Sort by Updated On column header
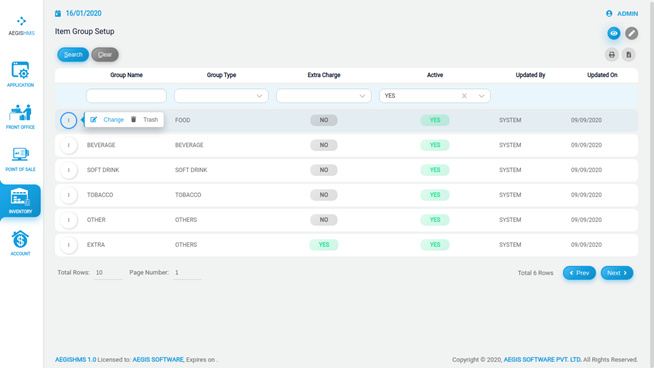This screenshot has width=654, height=368. tap(602, 75)
